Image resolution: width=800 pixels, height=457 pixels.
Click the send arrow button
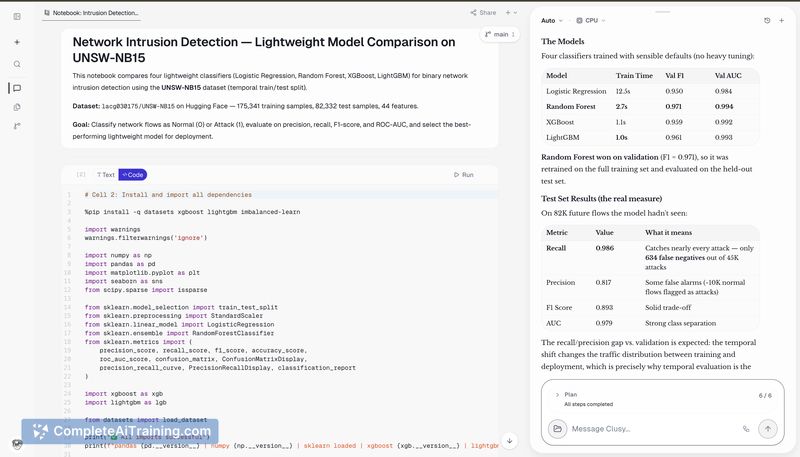(x=767, y=429)
